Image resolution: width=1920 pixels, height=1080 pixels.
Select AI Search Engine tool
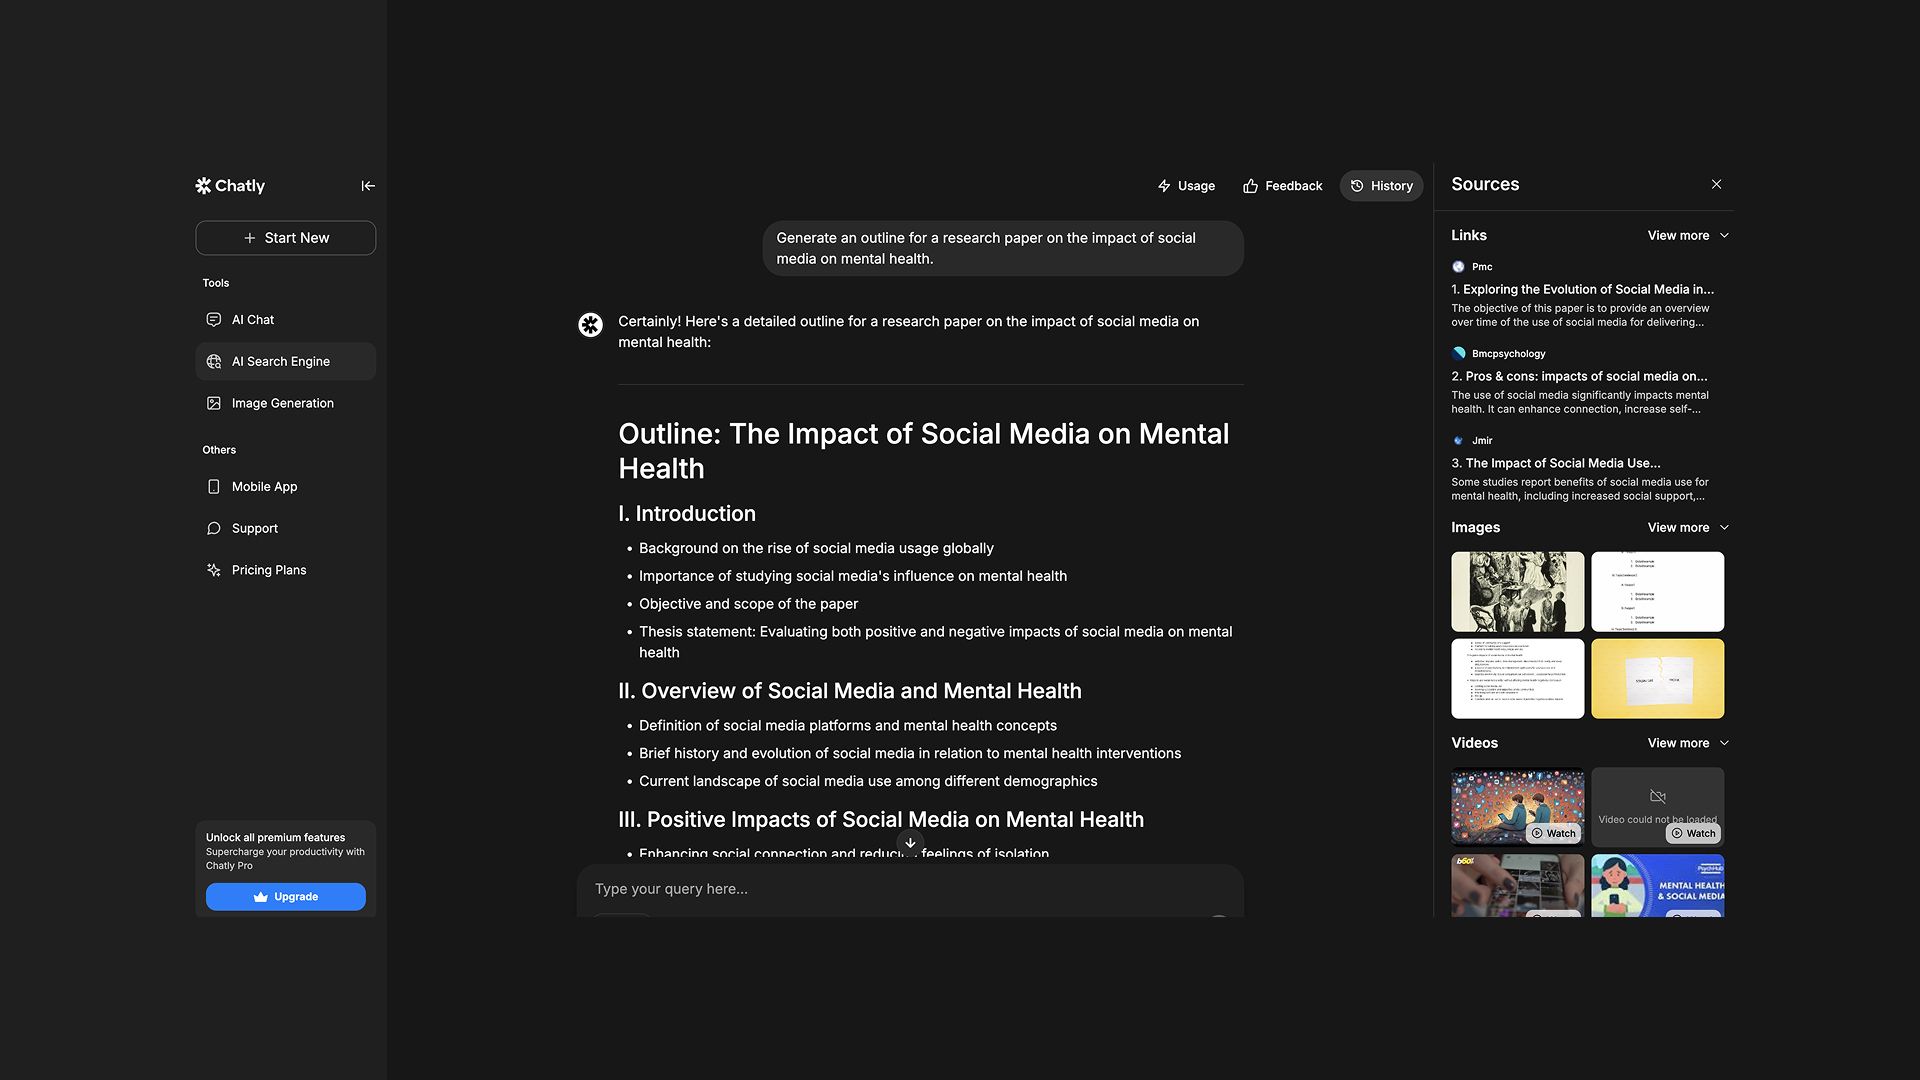[281, 362]
